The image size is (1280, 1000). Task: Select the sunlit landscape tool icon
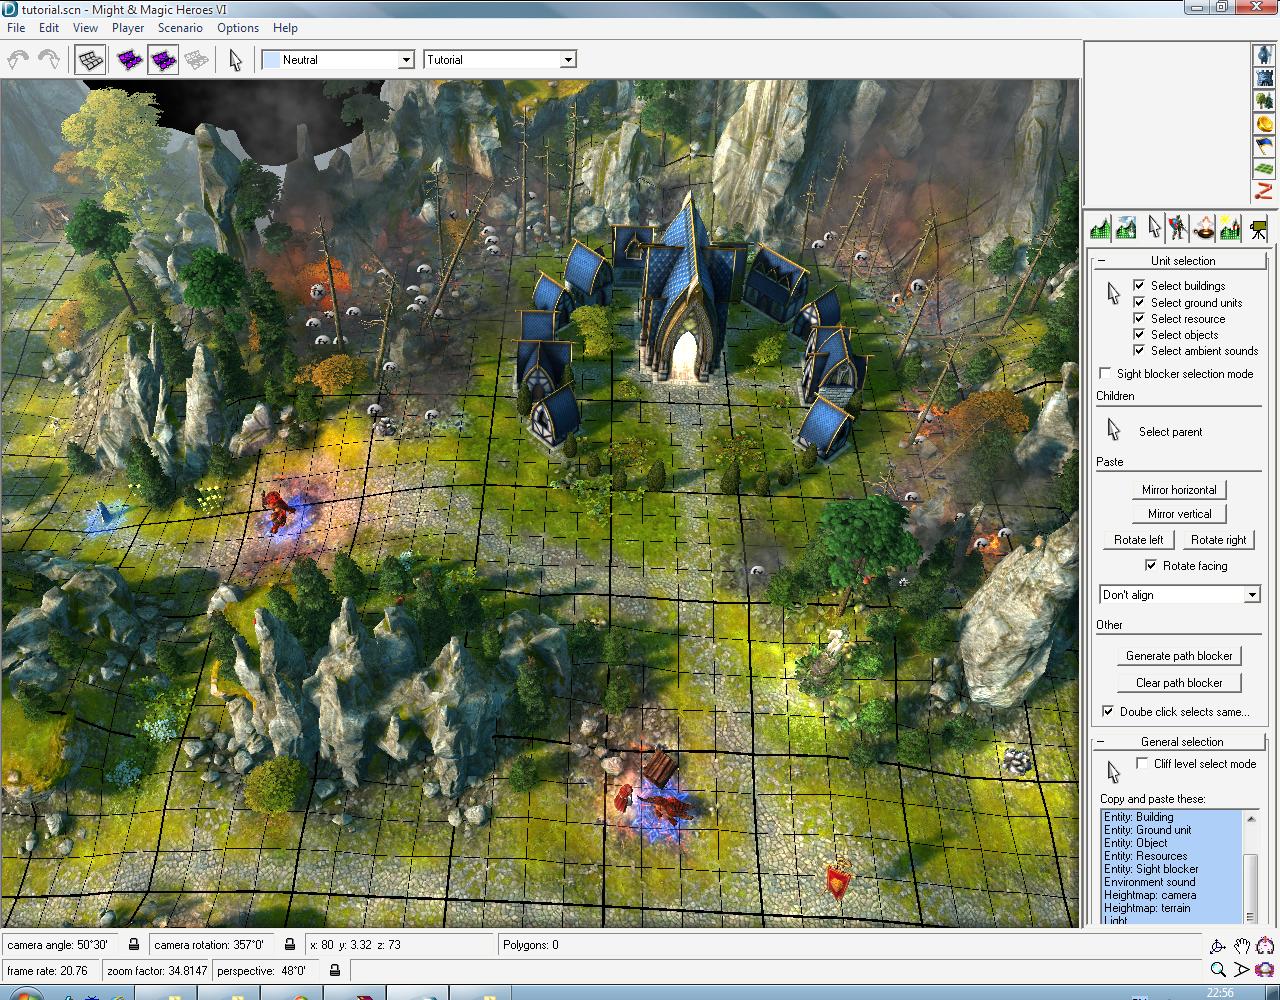coord(1230,229)
